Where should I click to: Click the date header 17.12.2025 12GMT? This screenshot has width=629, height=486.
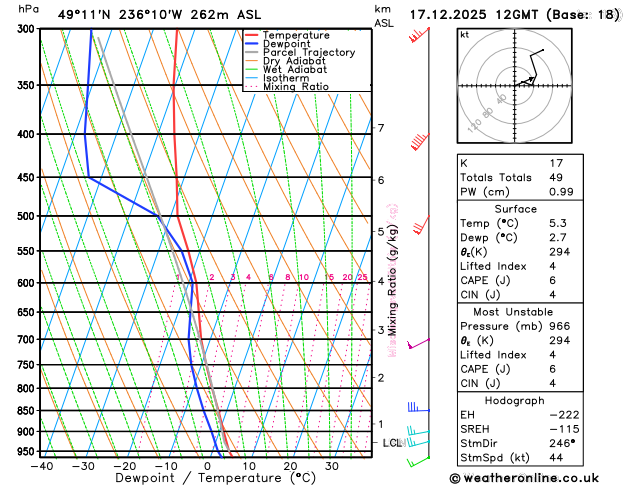coord(474,15)
